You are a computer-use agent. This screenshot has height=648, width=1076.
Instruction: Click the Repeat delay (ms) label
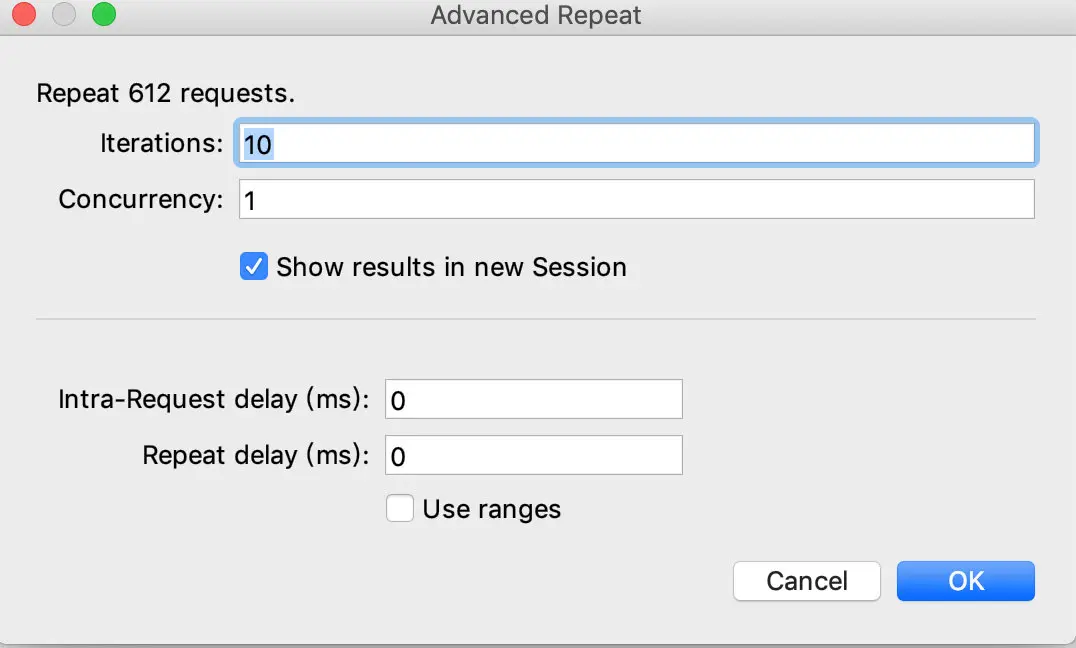[x=256, y=455]
